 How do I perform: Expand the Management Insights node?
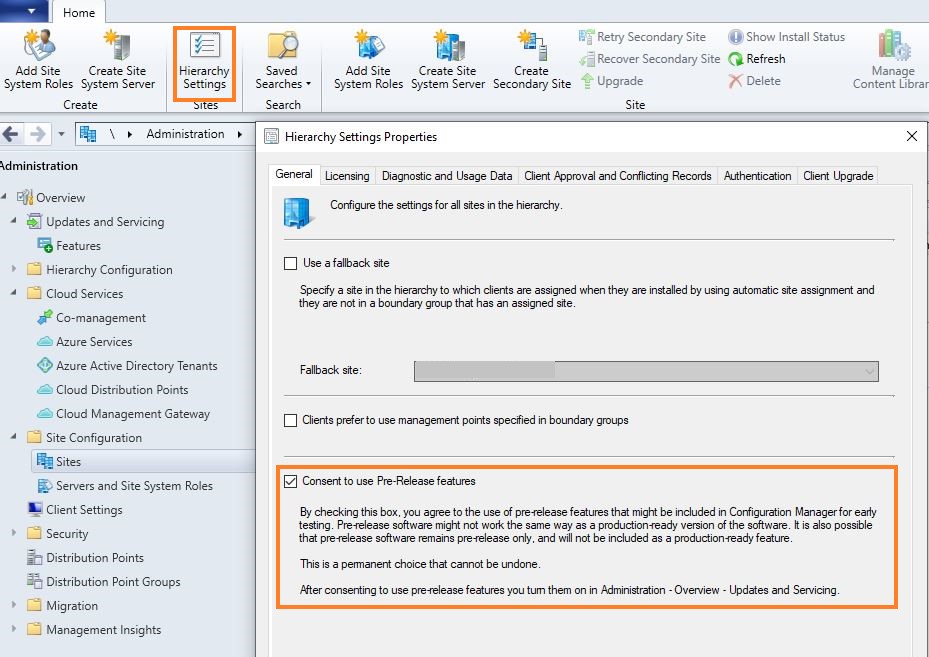(x=14, y=629)
